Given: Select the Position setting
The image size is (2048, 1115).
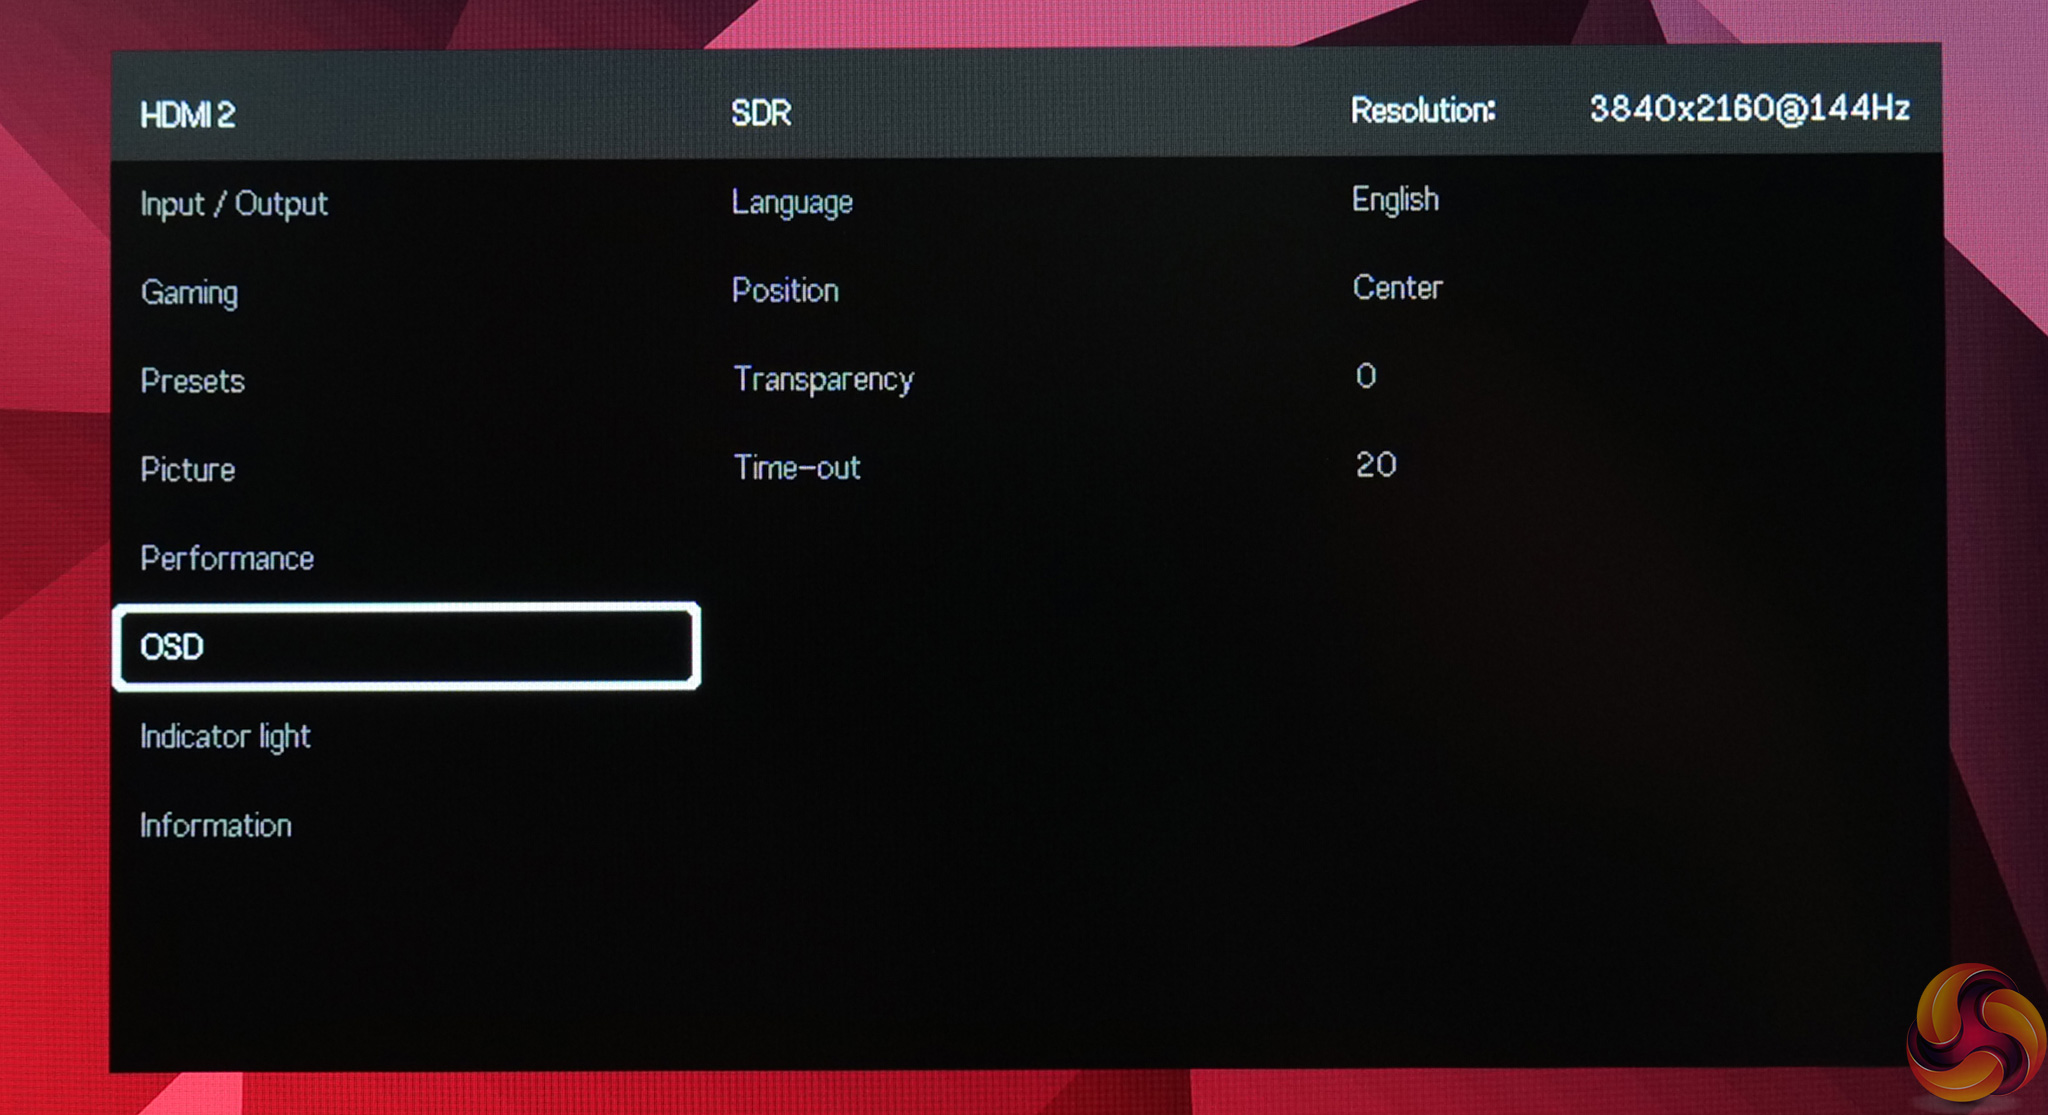Looking at the screenshot, I should pos(785,291).
